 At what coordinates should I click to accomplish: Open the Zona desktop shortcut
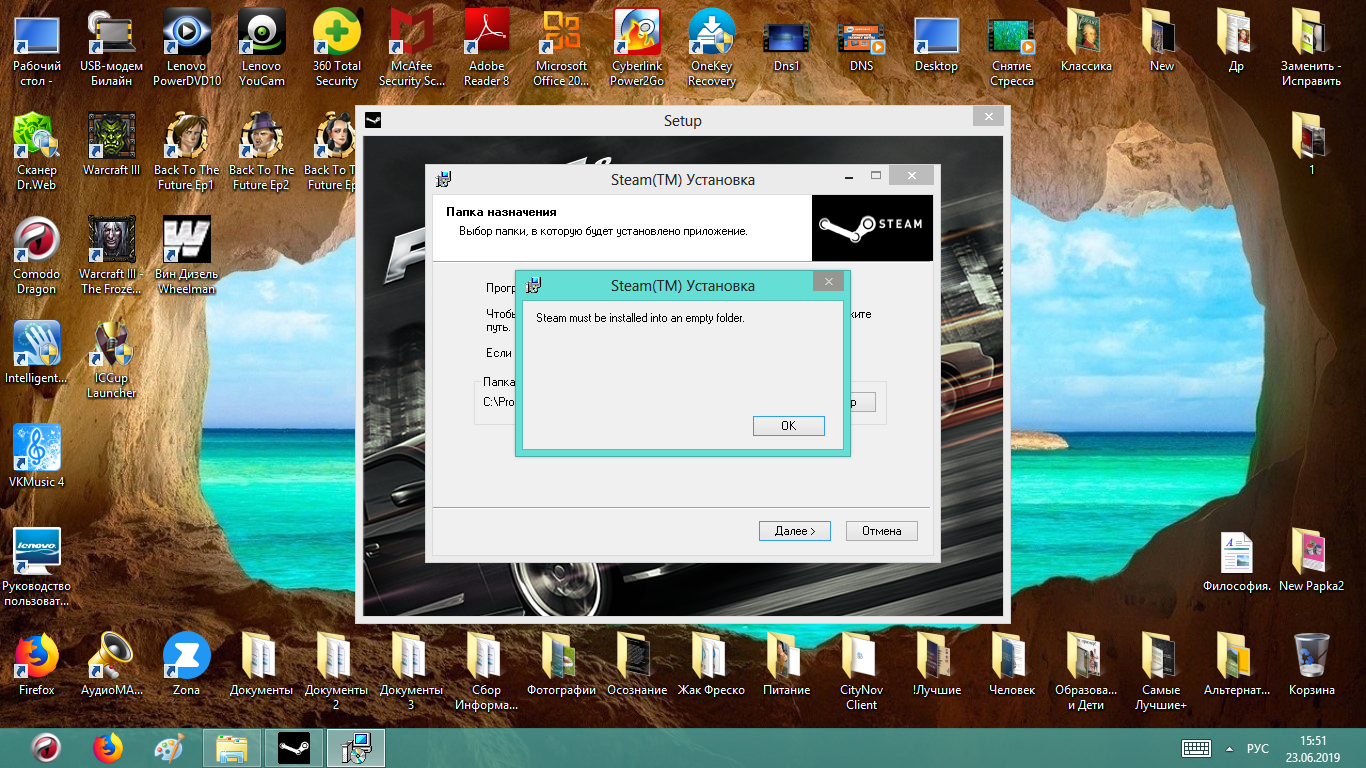(x=186, y=664)
